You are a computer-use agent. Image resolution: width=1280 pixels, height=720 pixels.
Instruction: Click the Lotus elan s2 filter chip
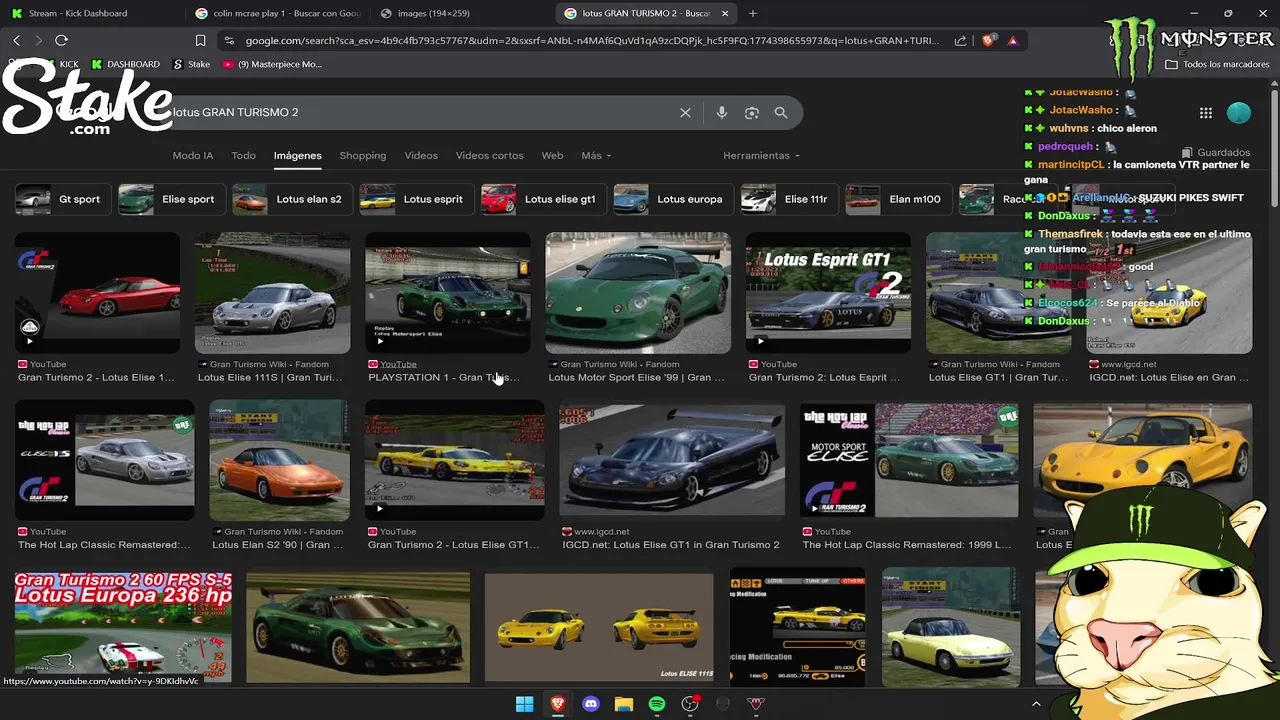291,199
